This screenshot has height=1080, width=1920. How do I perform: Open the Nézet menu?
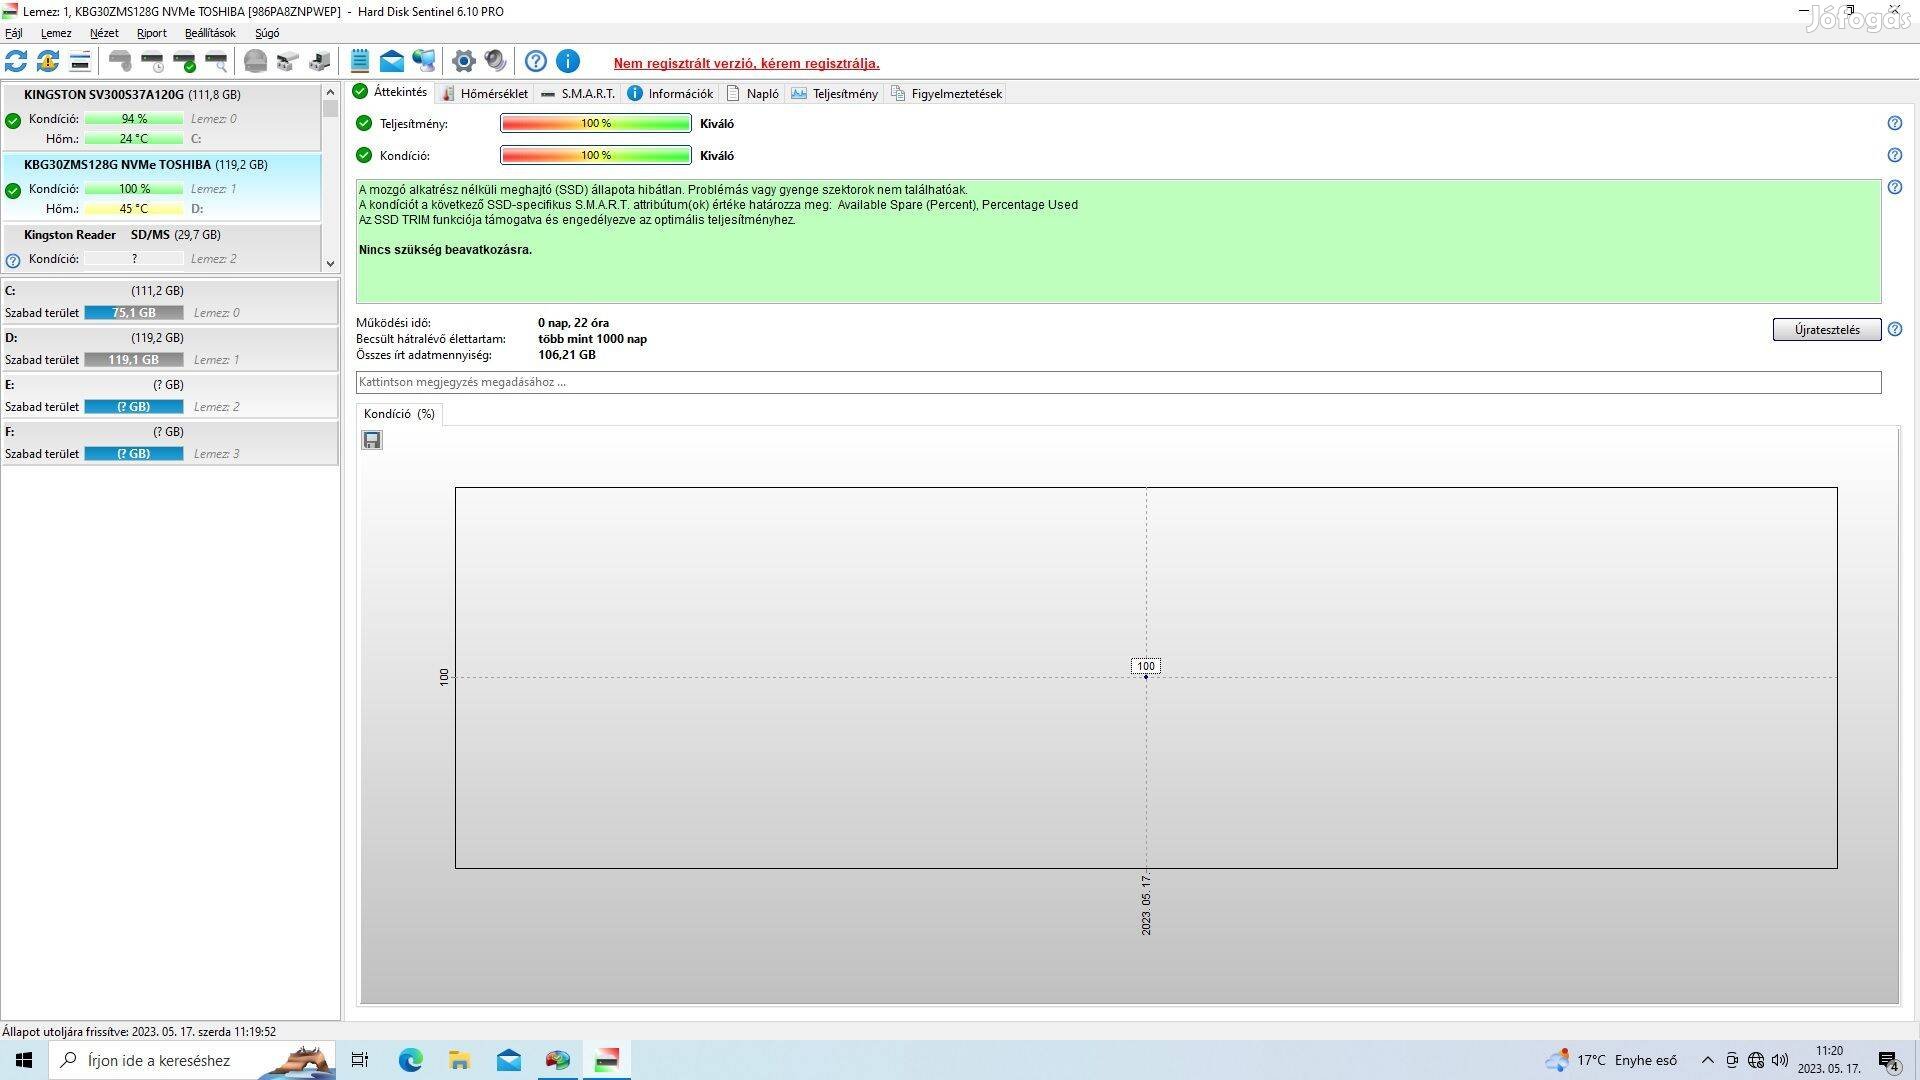(x=104, y=33)
